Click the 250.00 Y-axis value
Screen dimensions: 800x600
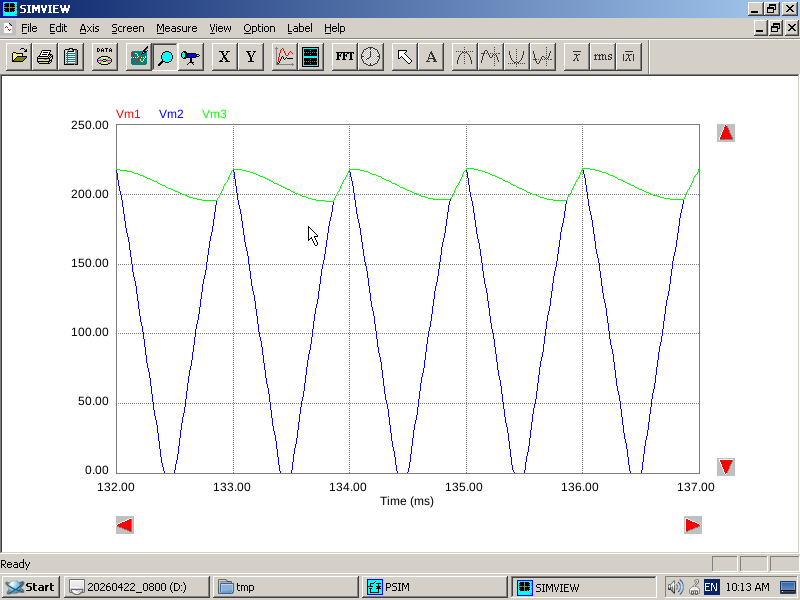tap(90, 125)
